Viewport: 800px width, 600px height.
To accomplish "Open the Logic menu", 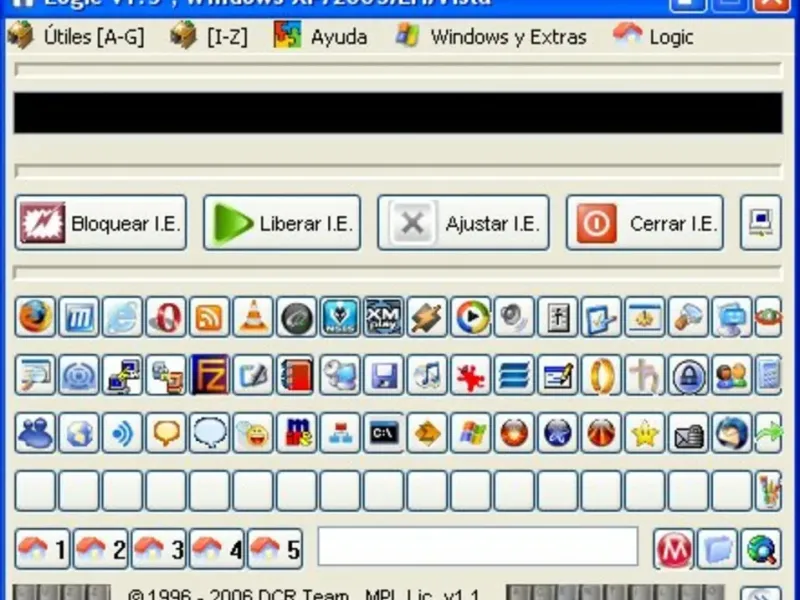I will (x=653, y=37).
